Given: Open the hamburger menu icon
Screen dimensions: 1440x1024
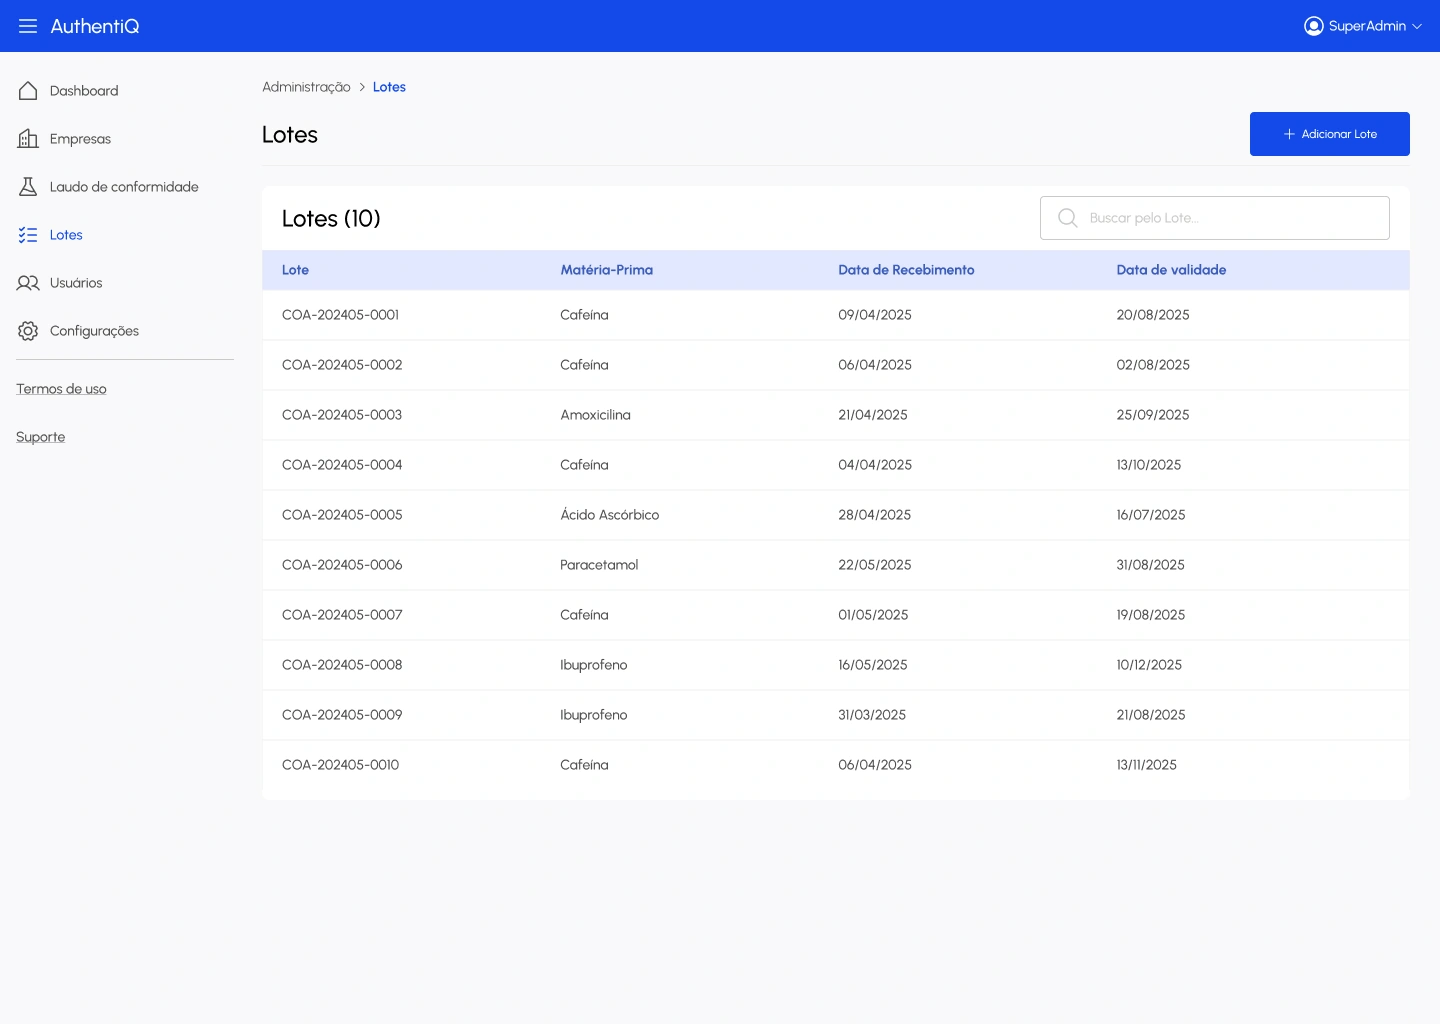Looking at the screenshot, I should pyautogui.click(x=28, y=26).
